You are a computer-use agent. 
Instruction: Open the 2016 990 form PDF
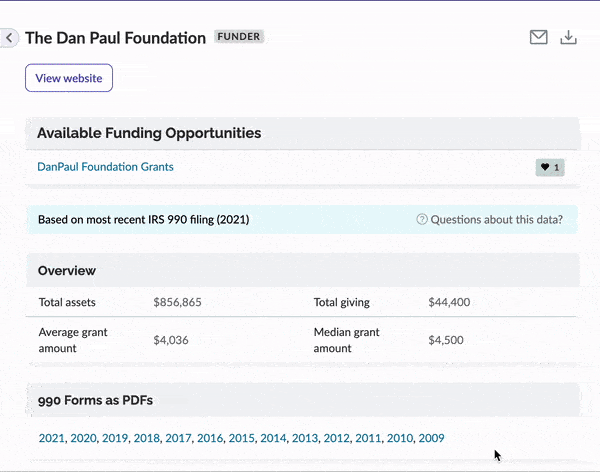click(x=210, y=438)
